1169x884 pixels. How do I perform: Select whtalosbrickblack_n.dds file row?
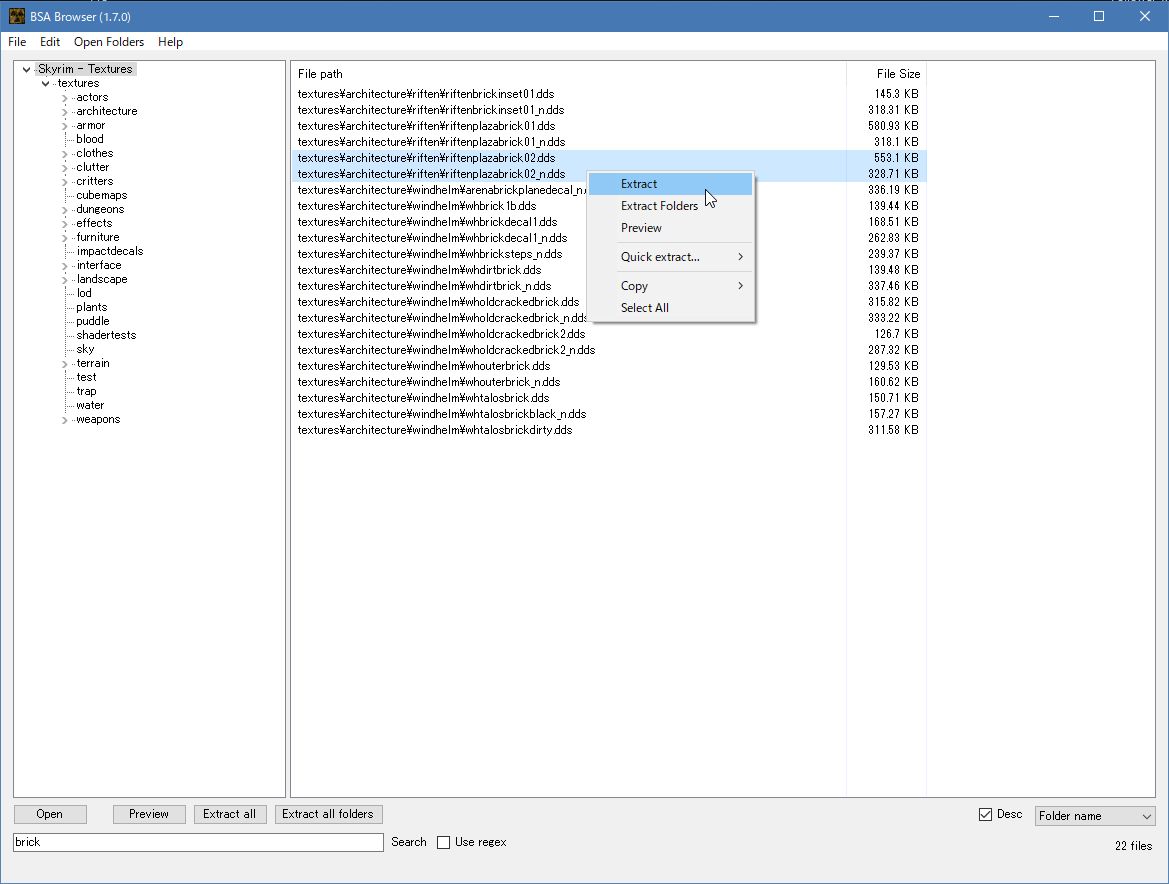coord(608,414)
